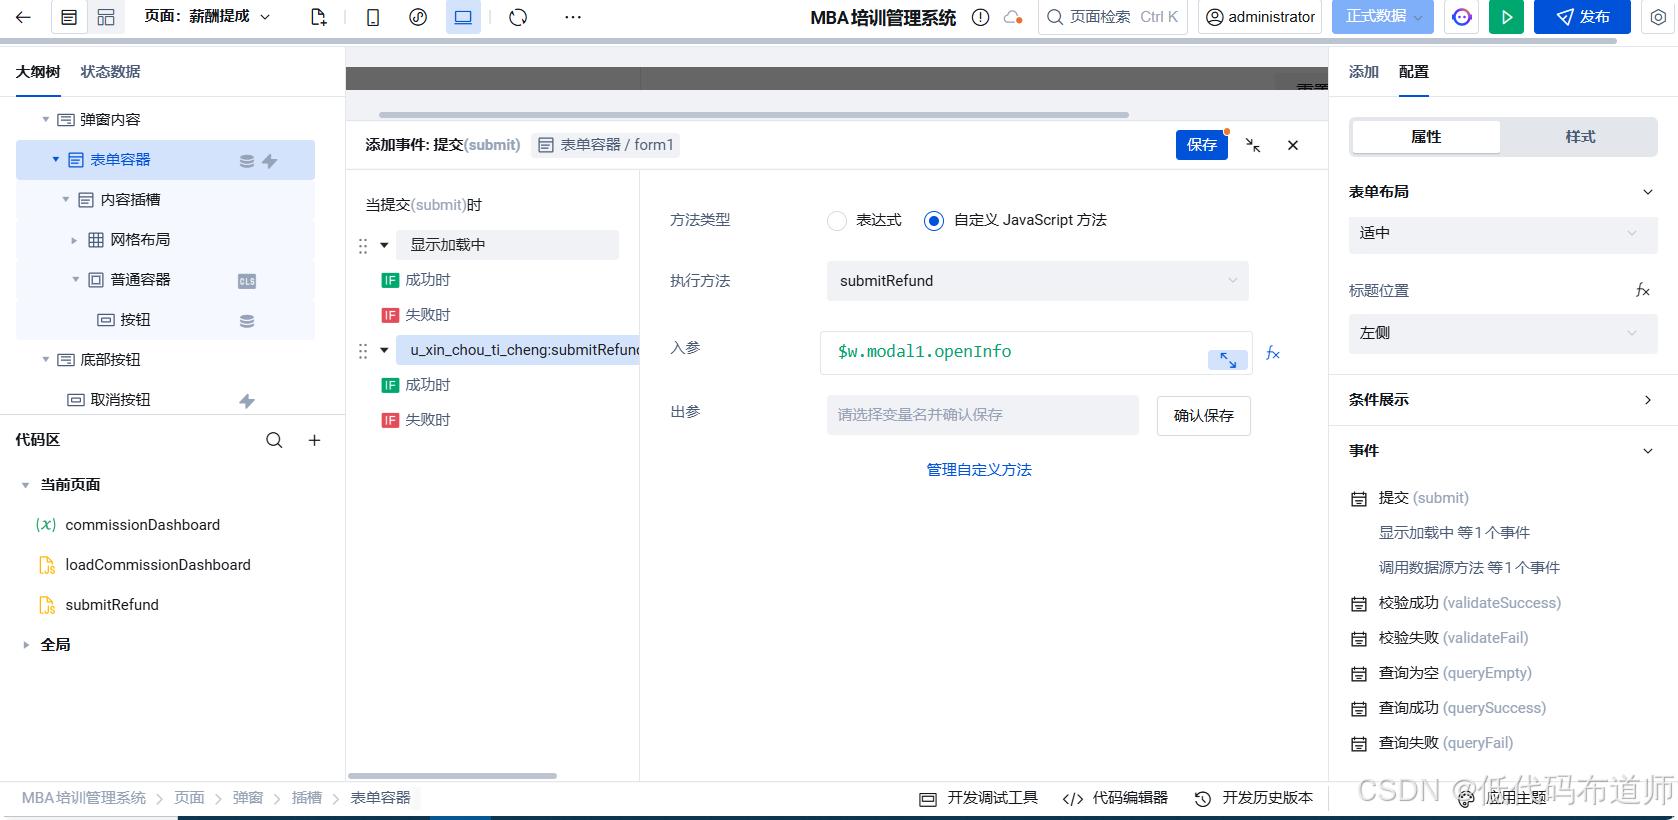The width and height of the screenshot is (1678, 820).
Task: Select the commissionDashboard variable
Action: tap(143, 525)
